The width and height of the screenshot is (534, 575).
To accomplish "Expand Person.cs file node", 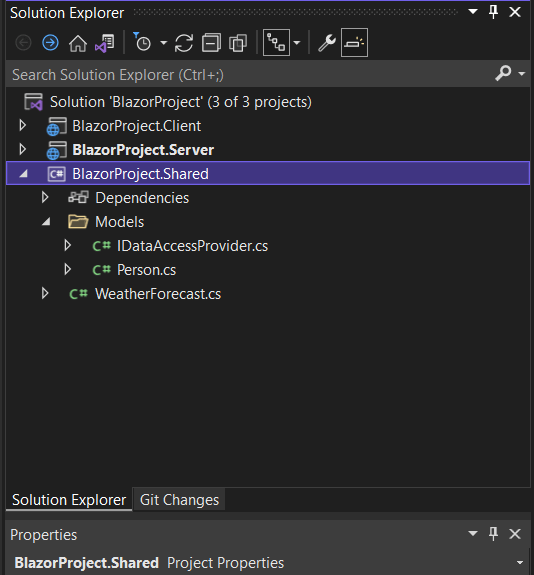I will pos(67,270).
